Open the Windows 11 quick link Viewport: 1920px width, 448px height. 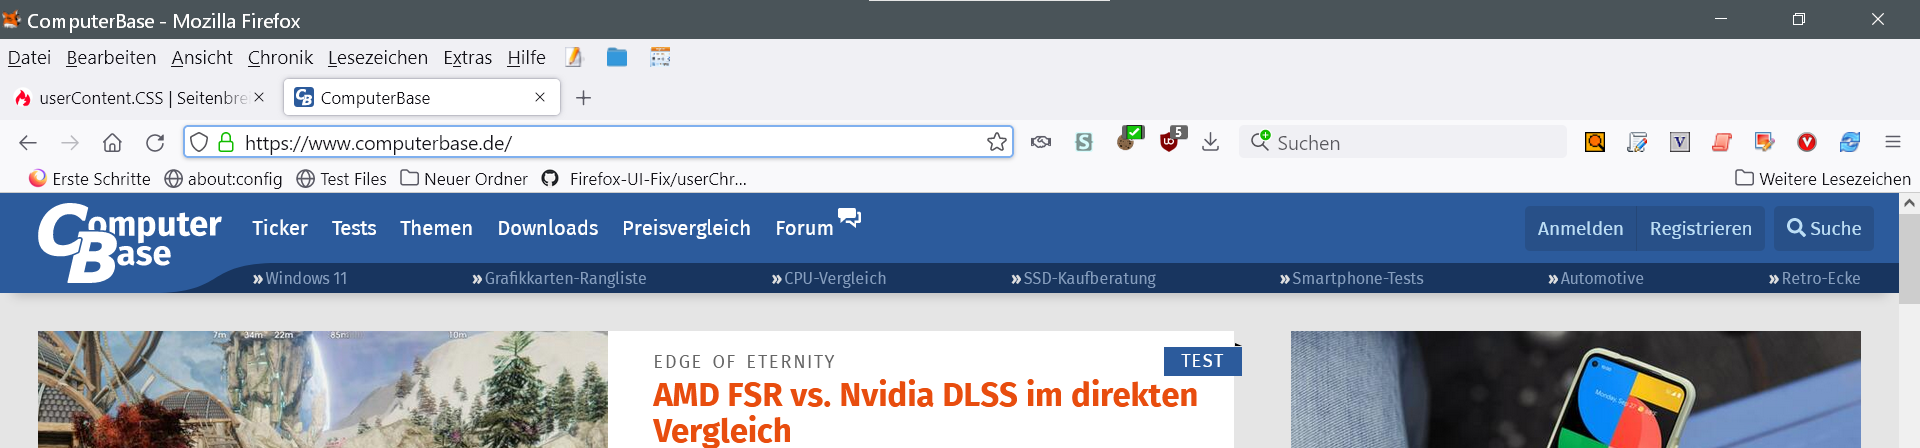(x=300, y=278)
